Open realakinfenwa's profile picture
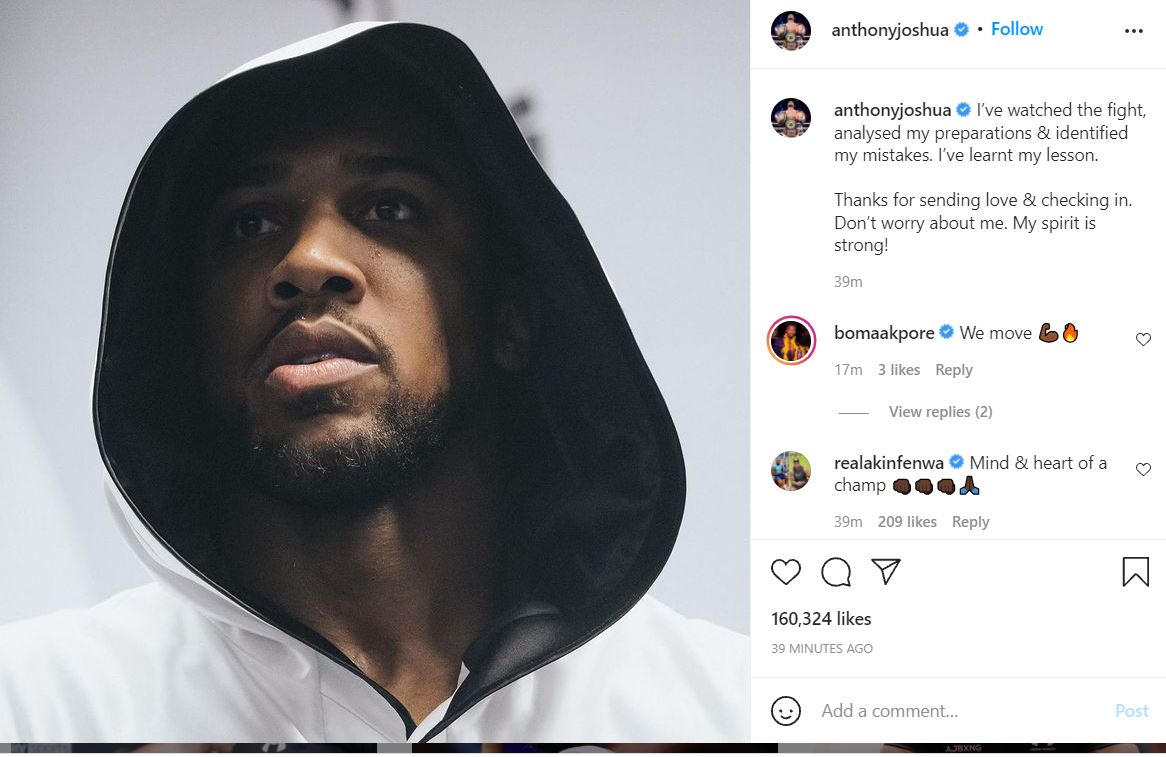The height and width of the screenshot is (757, 1166). point(790,471)
